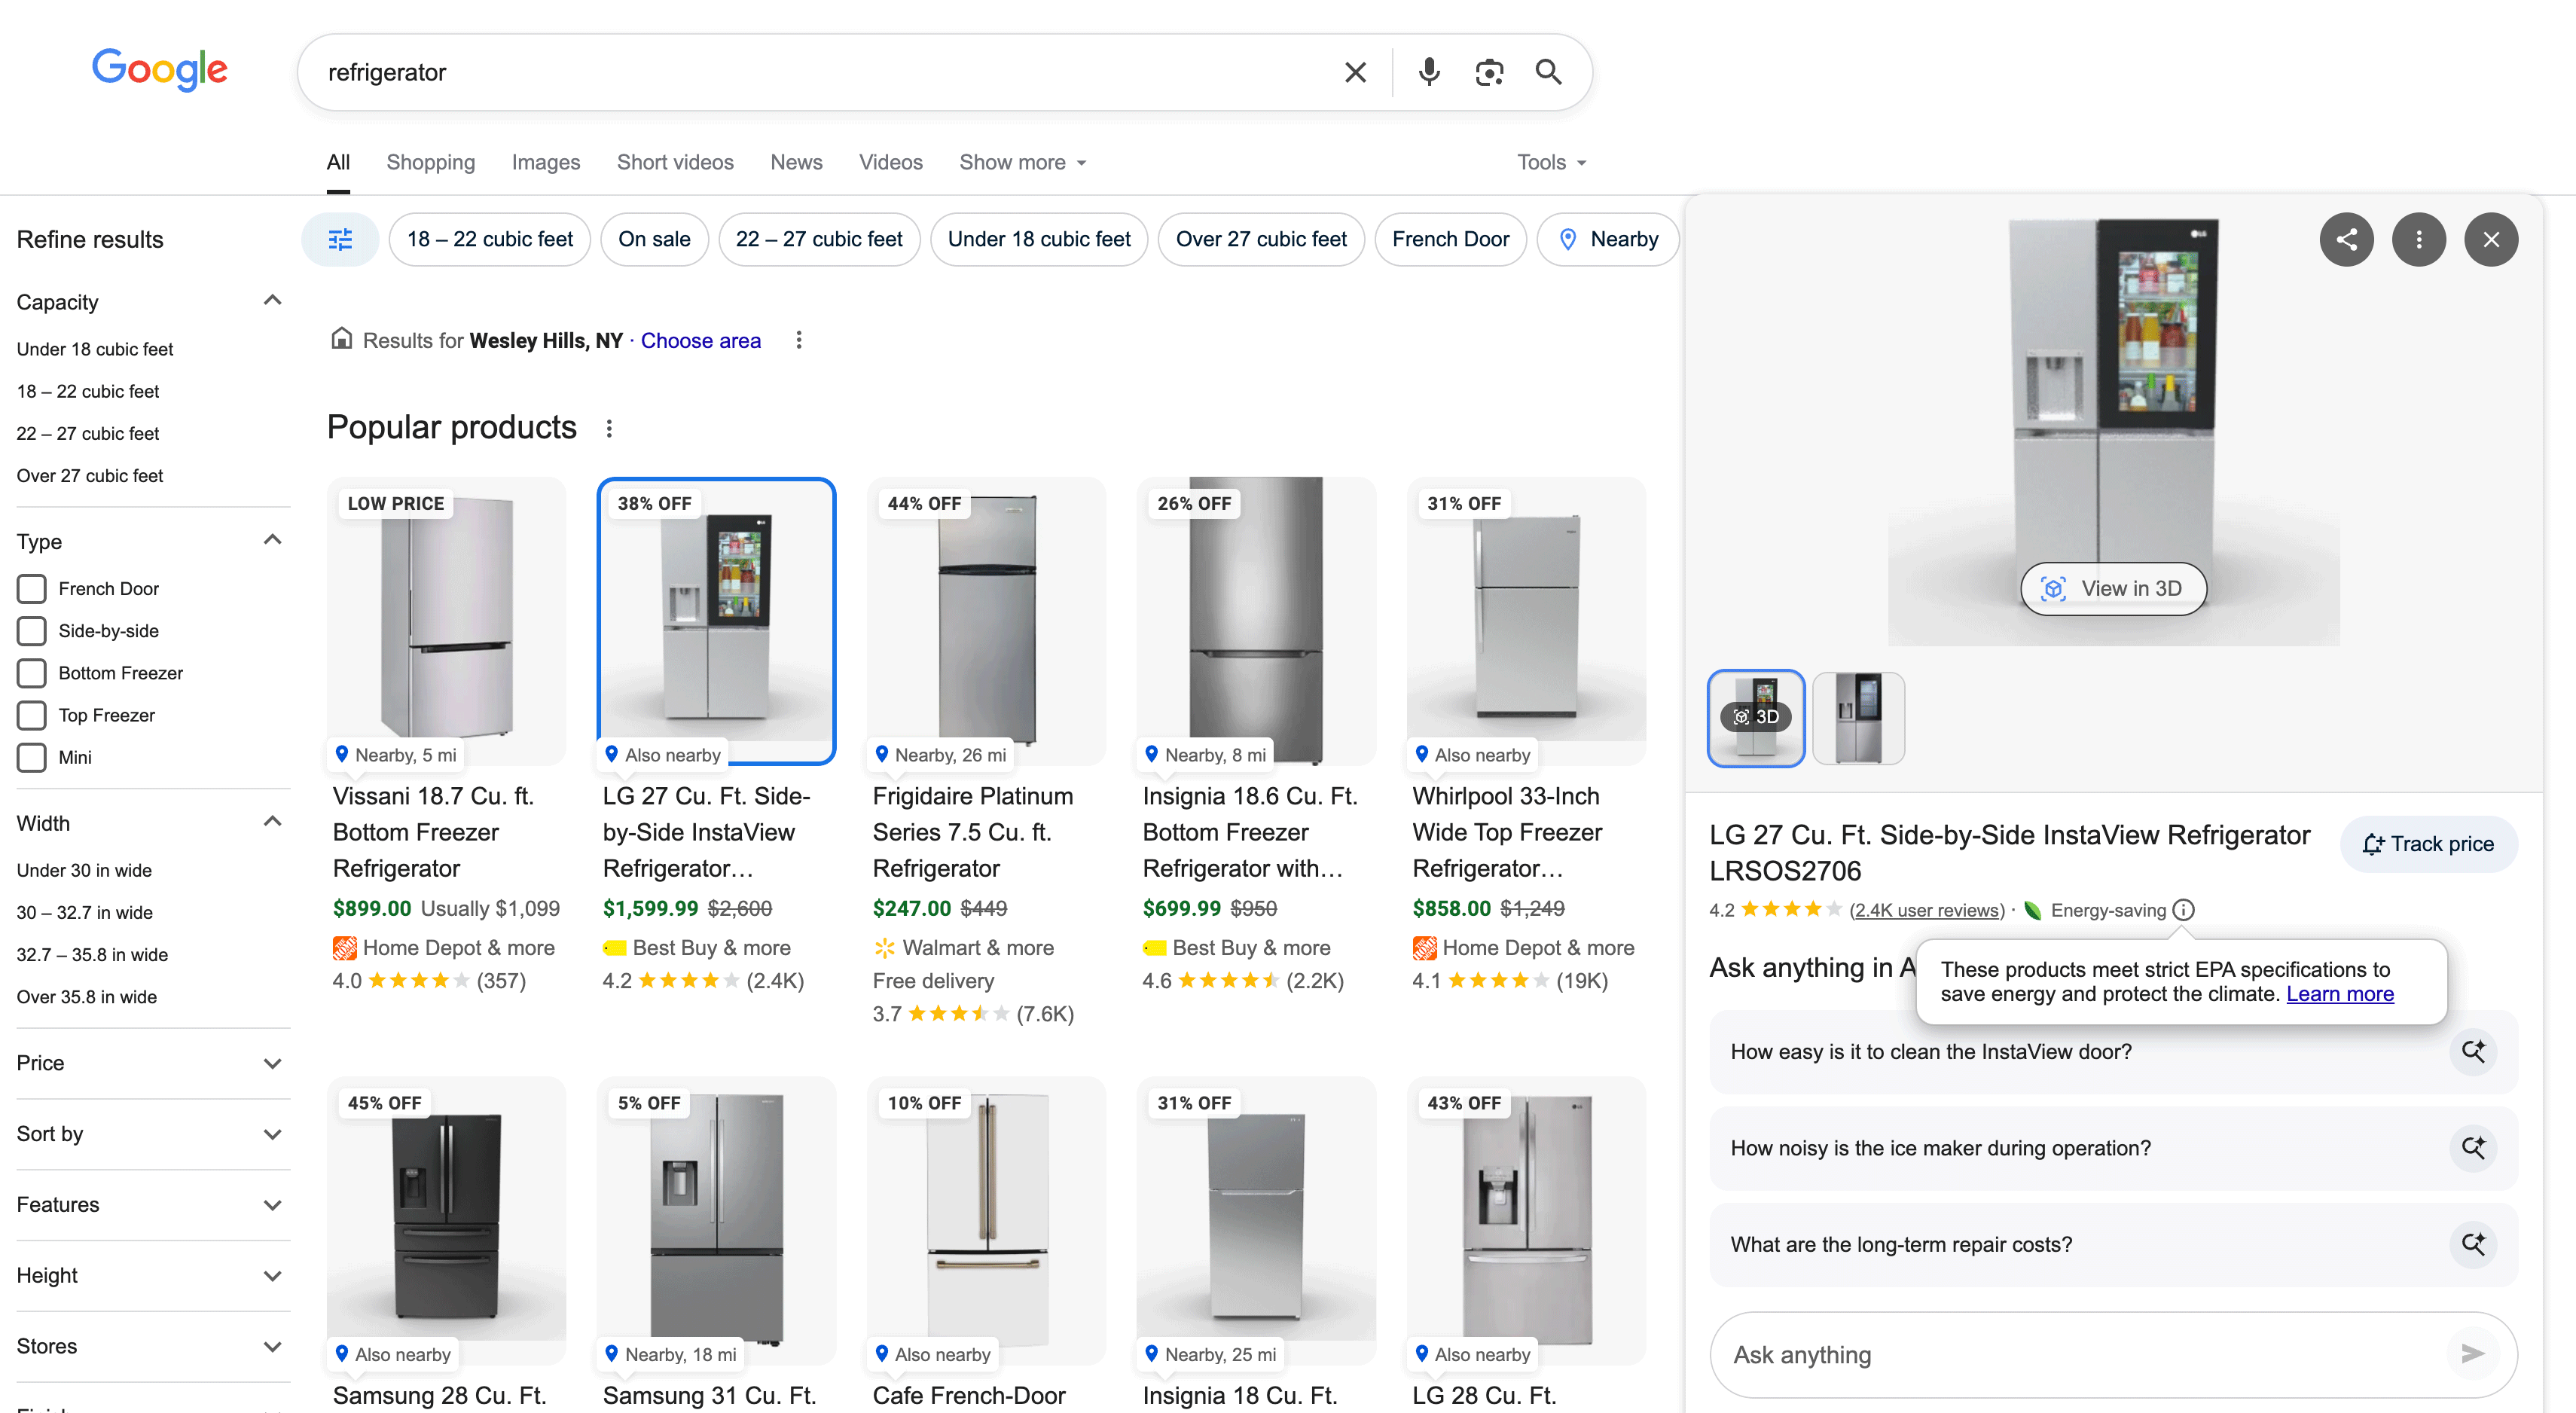Switch to the Shopping tab
Image resolution: width=2576 pixels, height=1413 pixels.
tap(430, 162)
